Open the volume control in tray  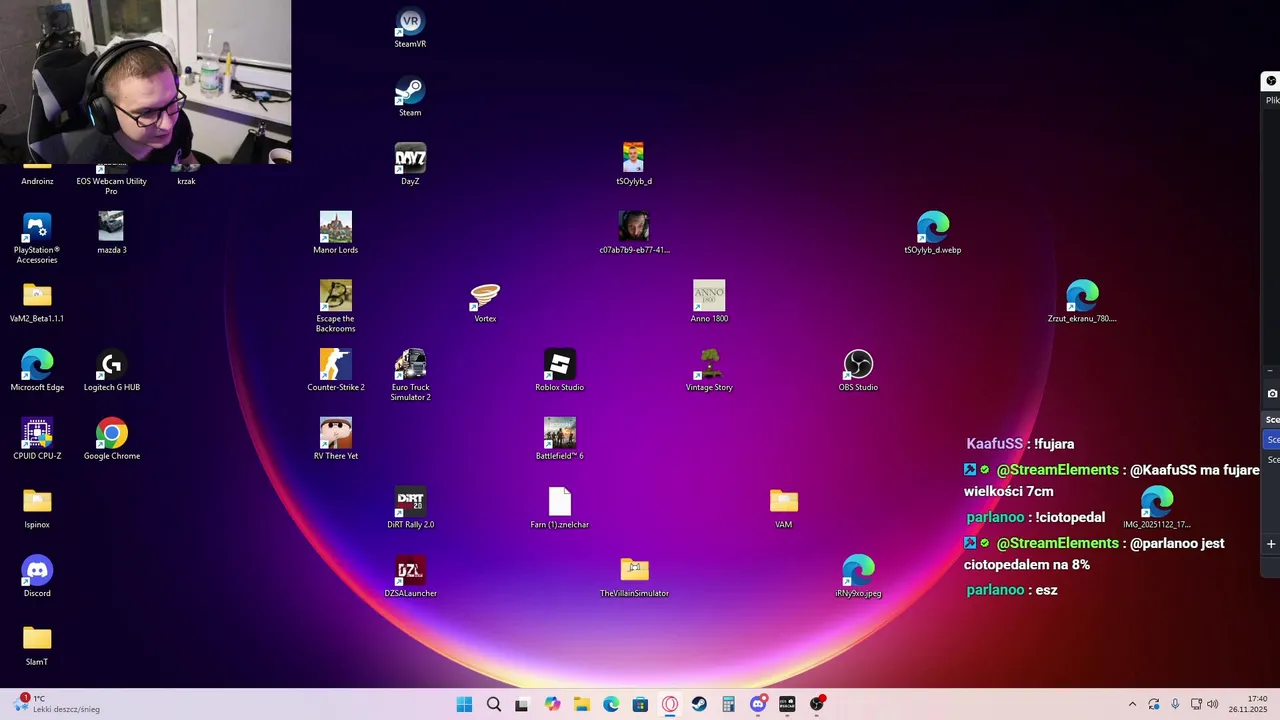click(x=1213, y=704)
